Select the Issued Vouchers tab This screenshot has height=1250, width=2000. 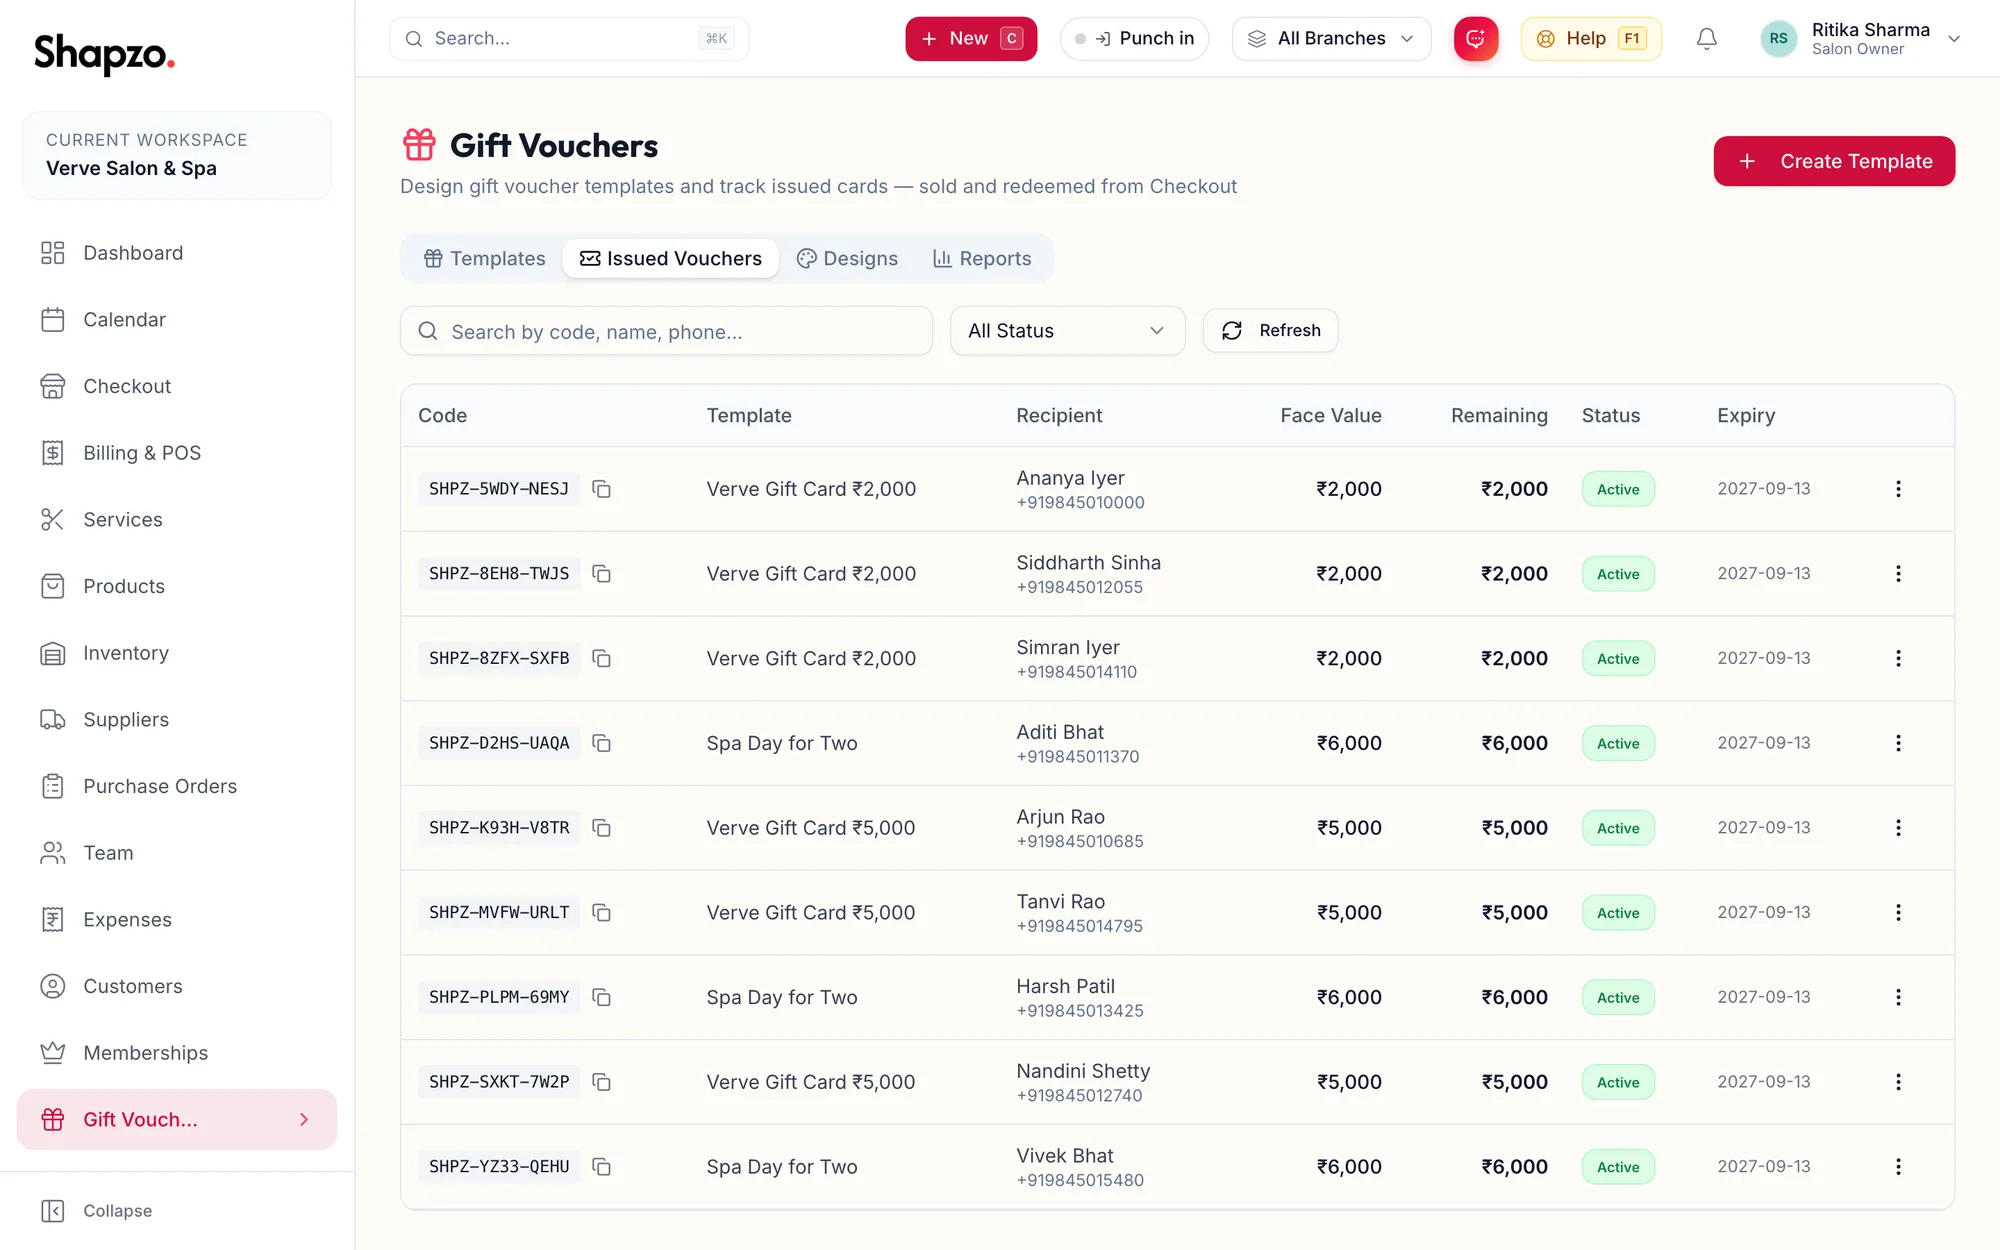[671, 259]
